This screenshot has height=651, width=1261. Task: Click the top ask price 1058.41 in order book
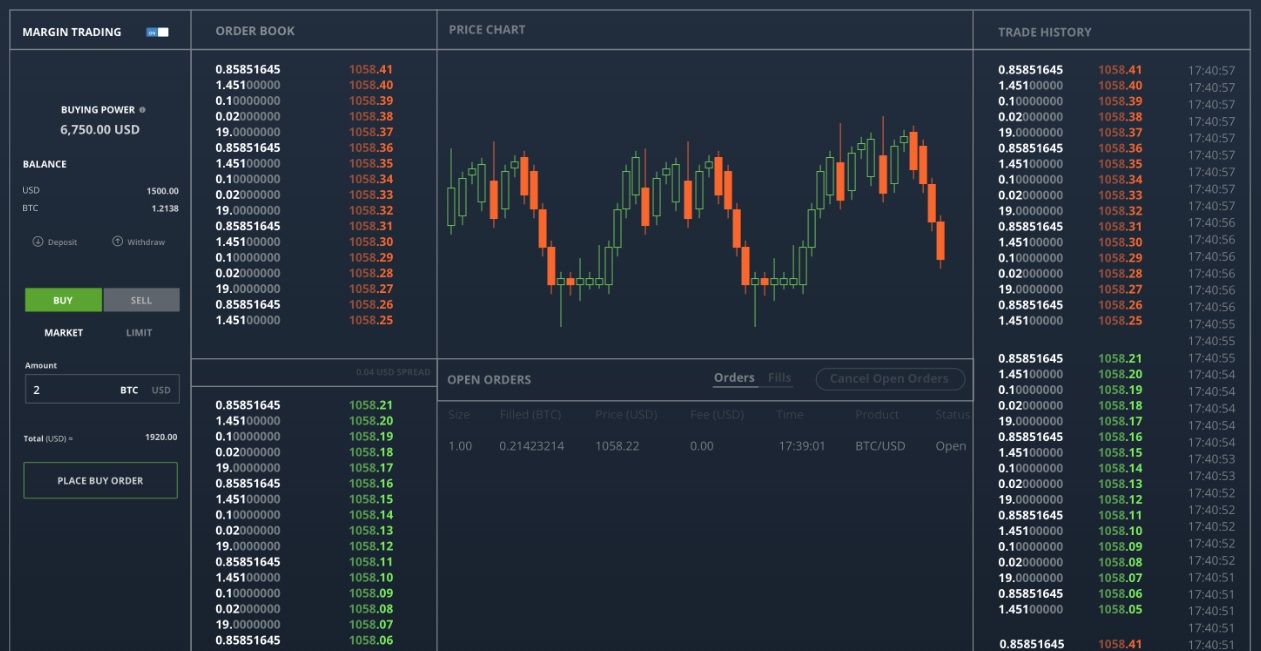[x=370, y=70]
